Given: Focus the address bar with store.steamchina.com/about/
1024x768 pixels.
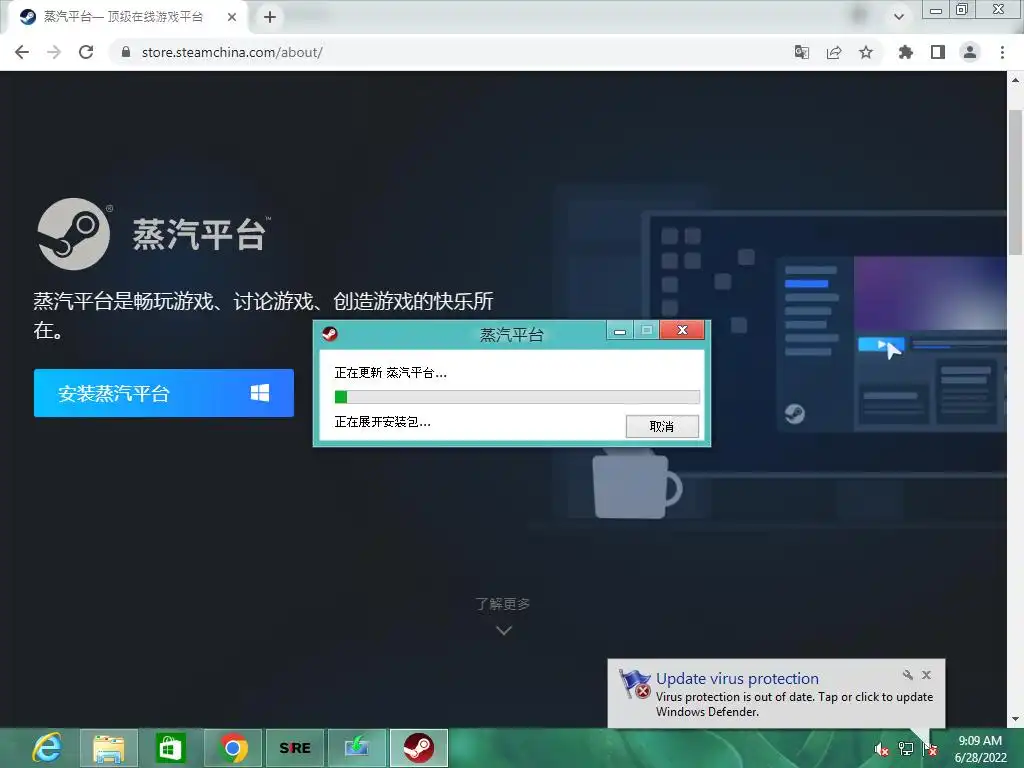Looking at the screenshot, I should point(451,52).
